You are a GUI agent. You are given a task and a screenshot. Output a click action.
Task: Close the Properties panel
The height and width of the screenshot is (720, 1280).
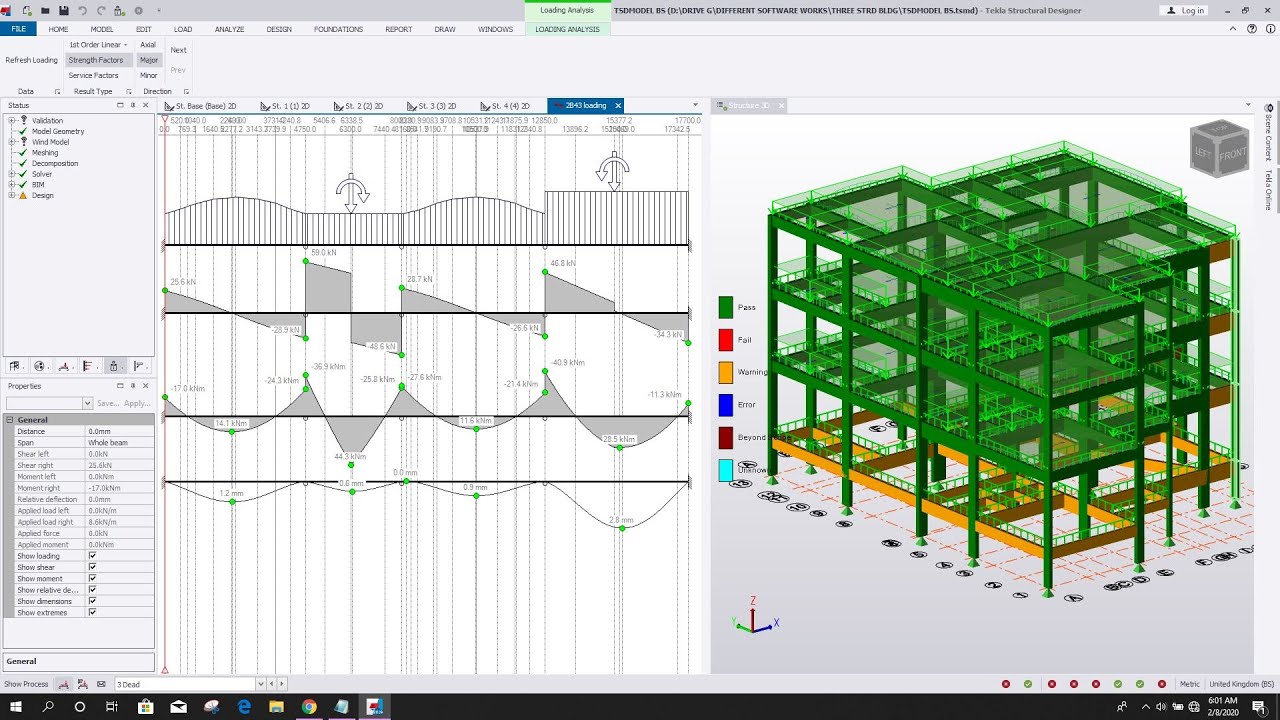click(146, 386)
